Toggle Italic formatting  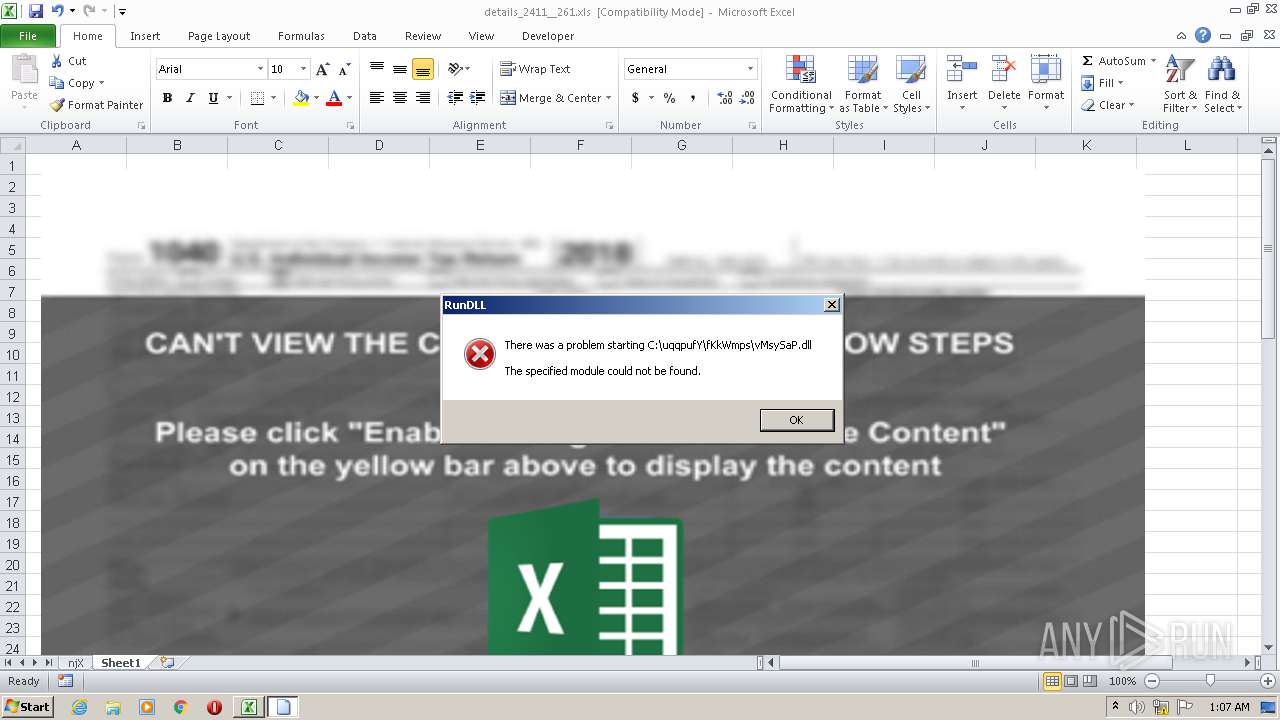pyautogui.click(x=190, y=98)
